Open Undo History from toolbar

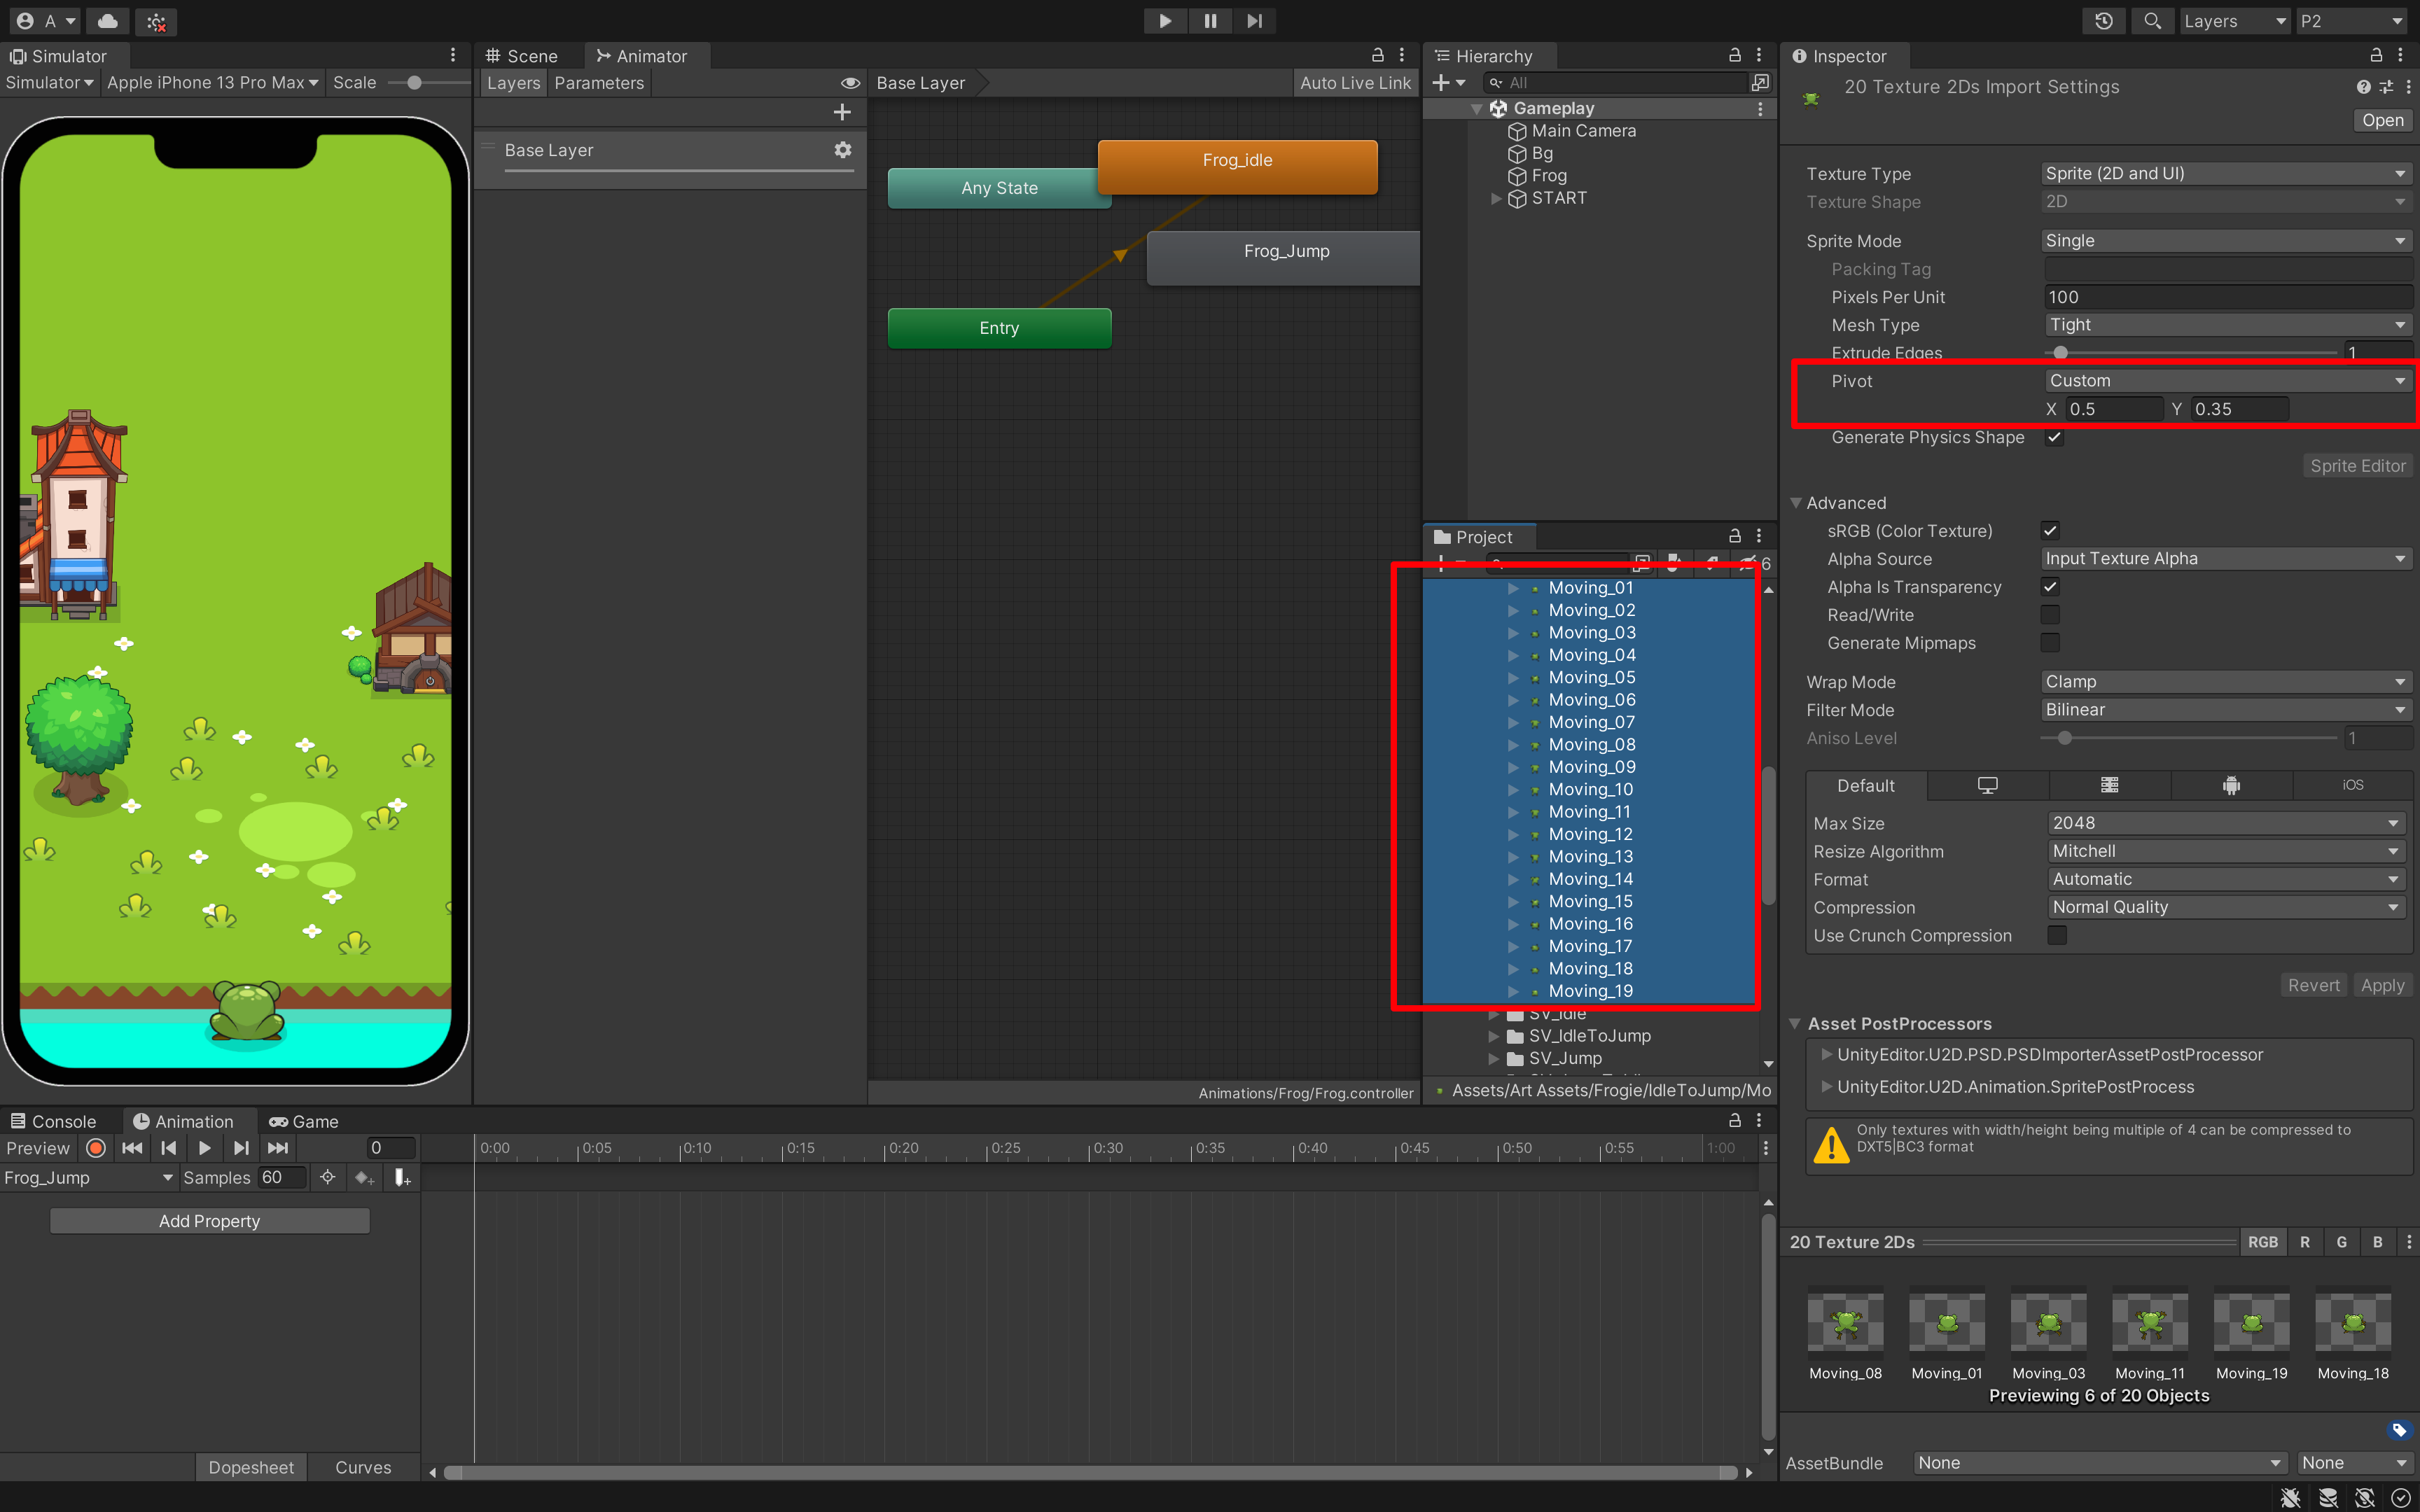(2104, 21)
